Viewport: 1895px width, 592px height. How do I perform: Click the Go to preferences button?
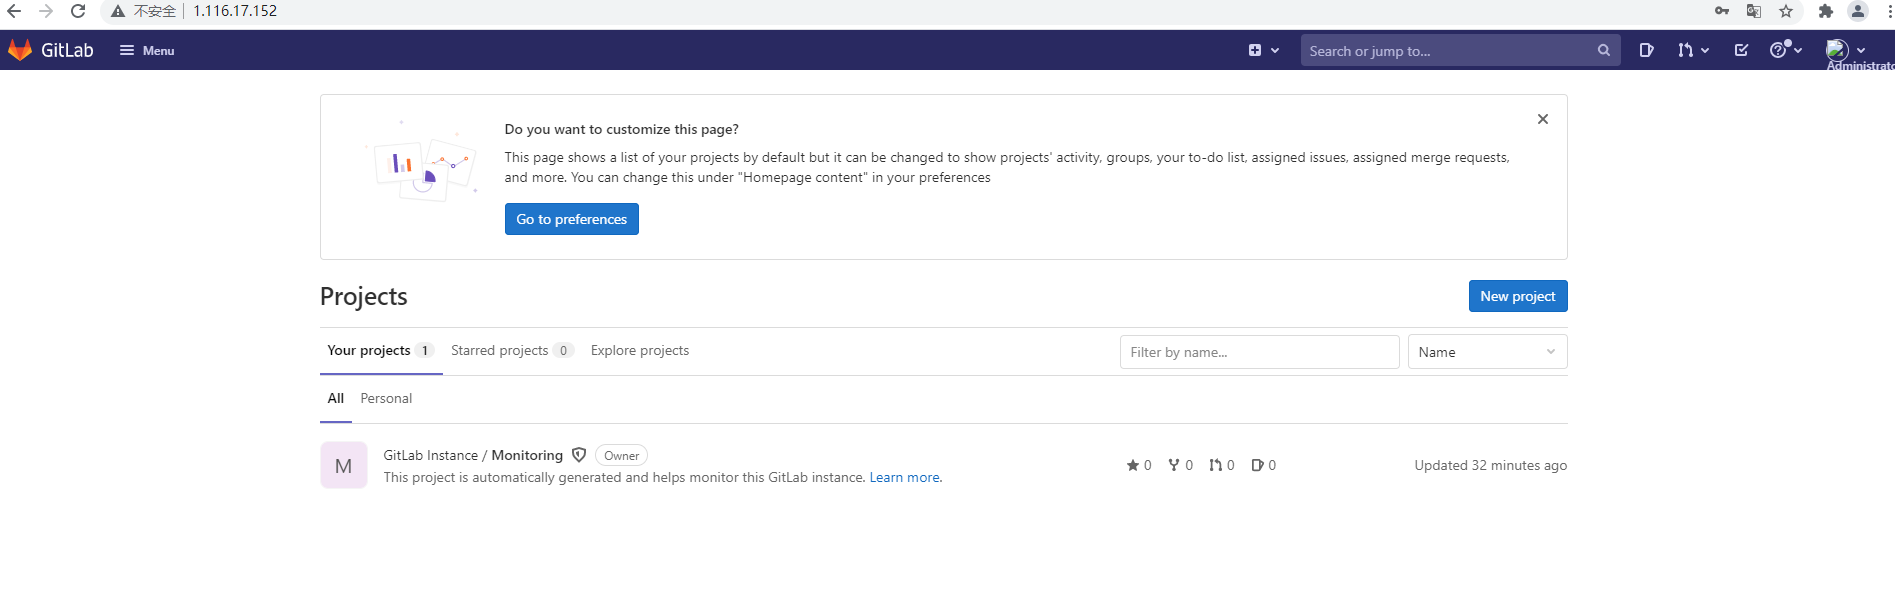[x=571, y=219]
